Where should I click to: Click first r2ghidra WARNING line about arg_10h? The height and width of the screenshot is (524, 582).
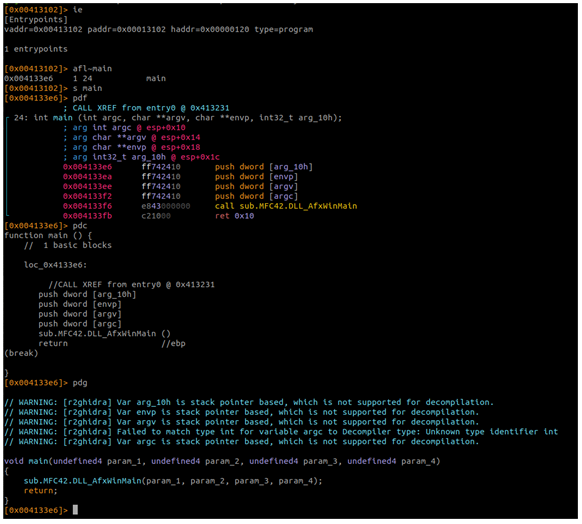[x=249, y=402]
